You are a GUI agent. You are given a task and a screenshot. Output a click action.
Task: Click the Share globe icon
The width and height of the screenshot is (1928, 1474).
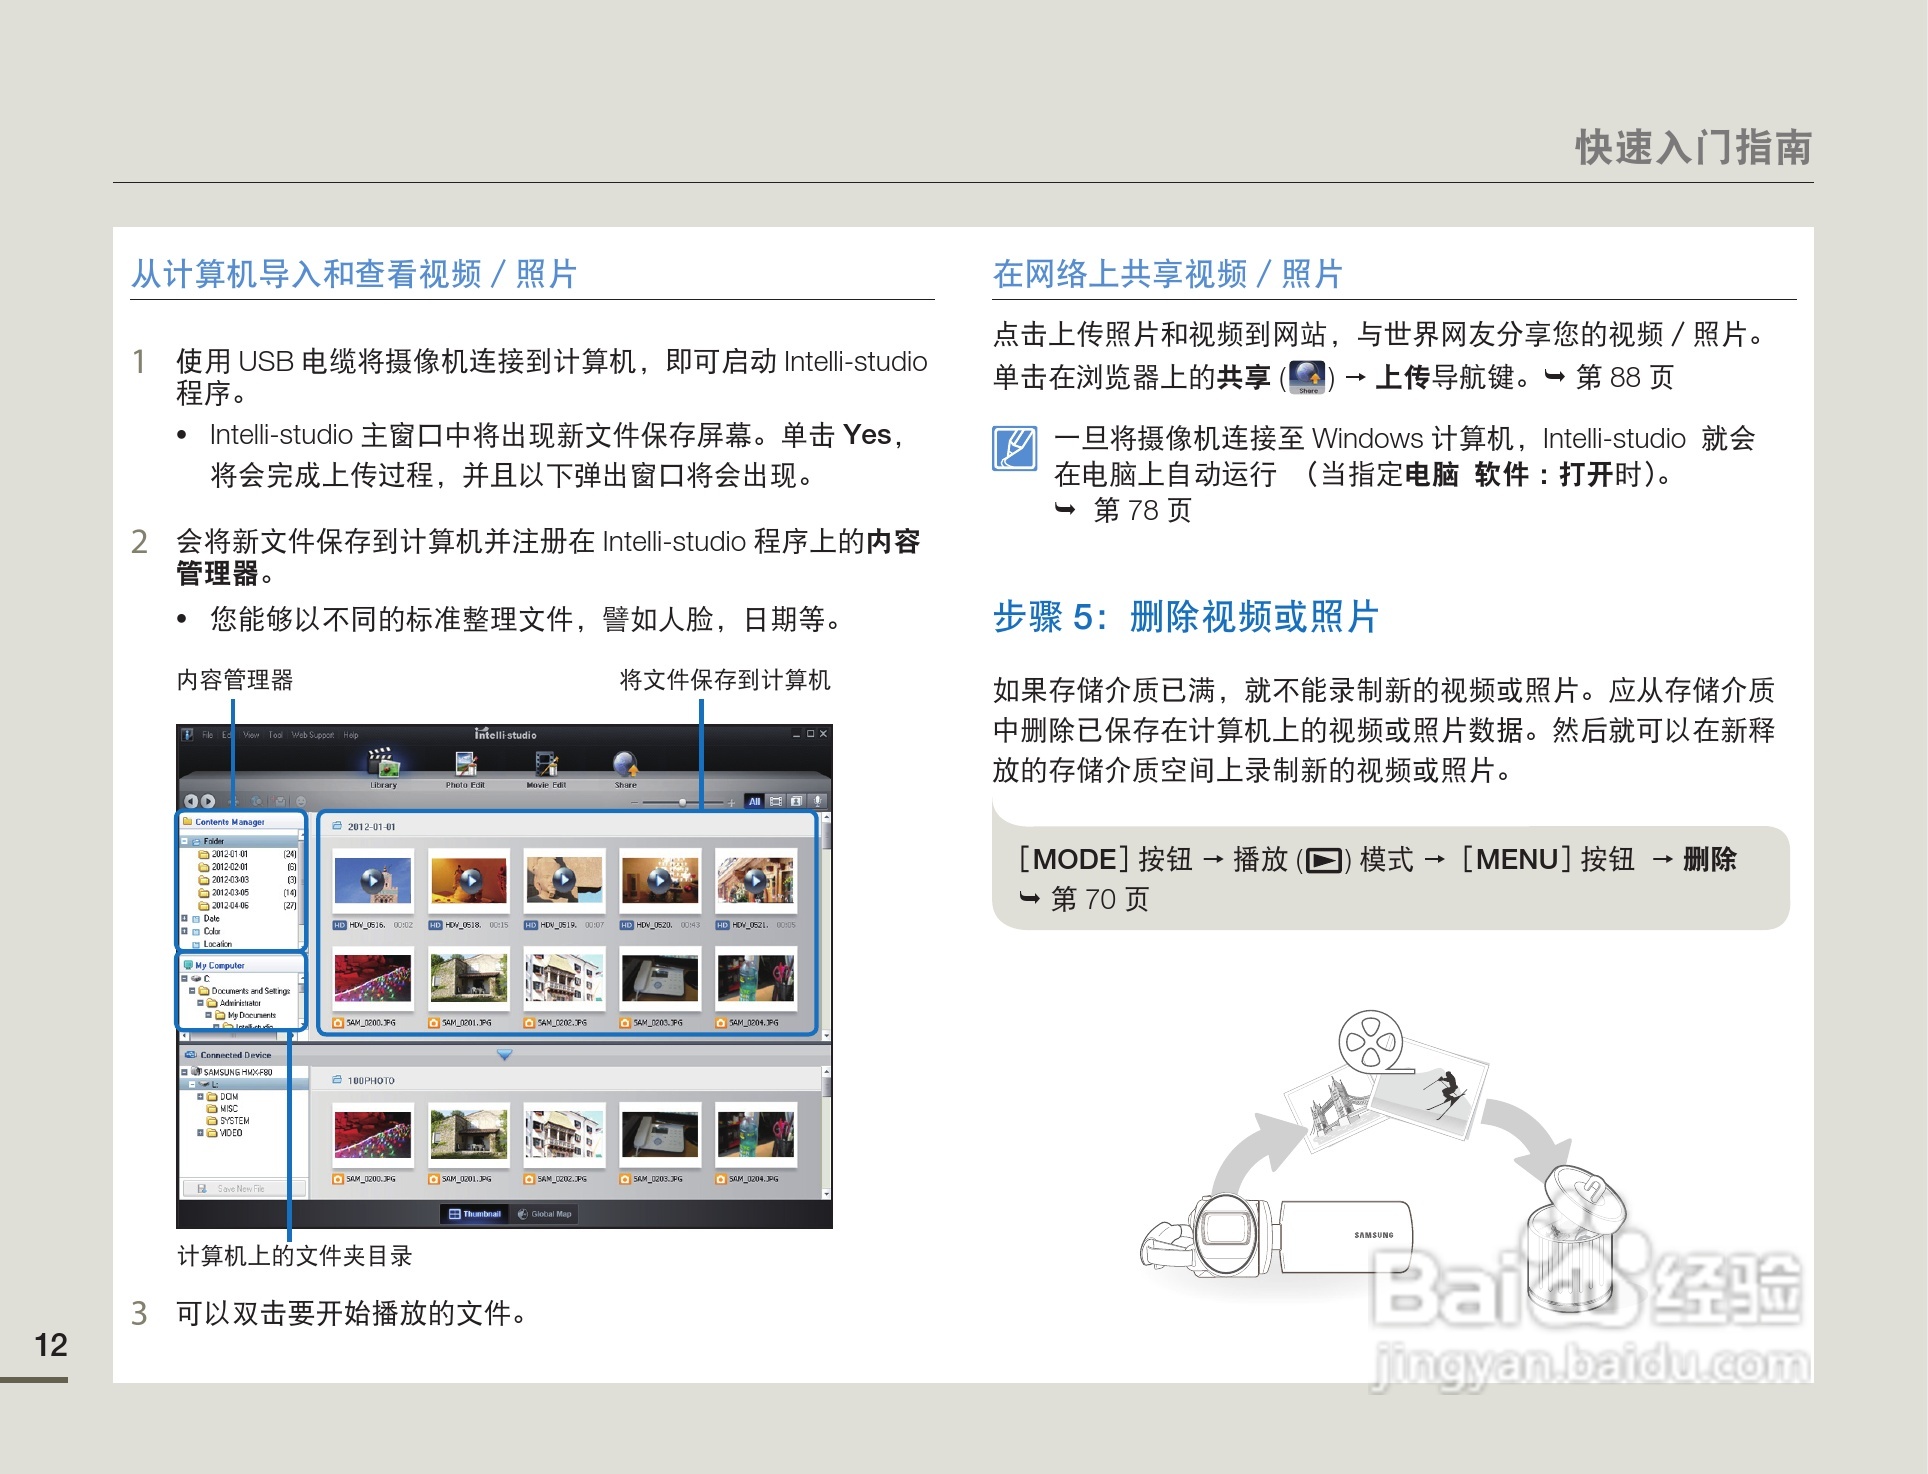[x=626, y=765]
